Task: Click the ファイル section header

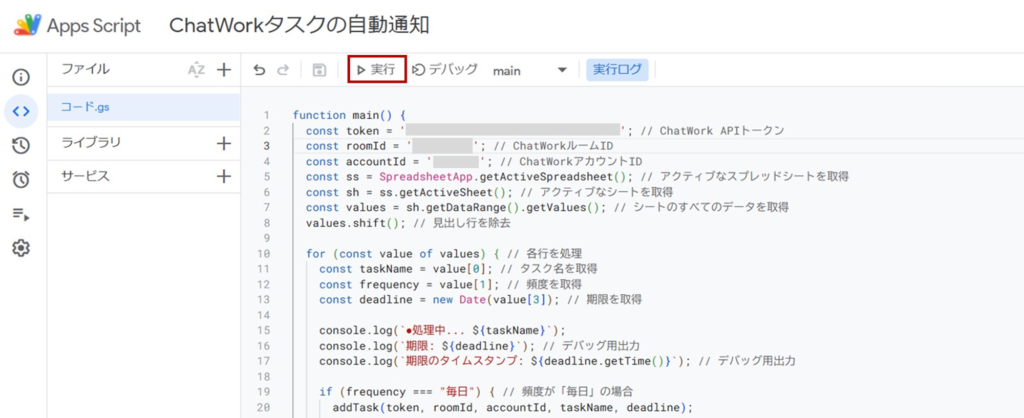Action: pyautogui.click(x=86, y=69)
